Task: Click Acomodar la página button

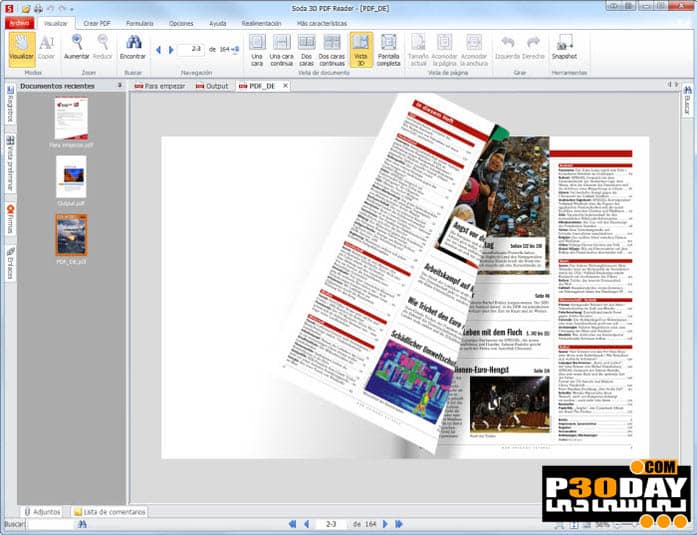Action: (x=445, y=50)
